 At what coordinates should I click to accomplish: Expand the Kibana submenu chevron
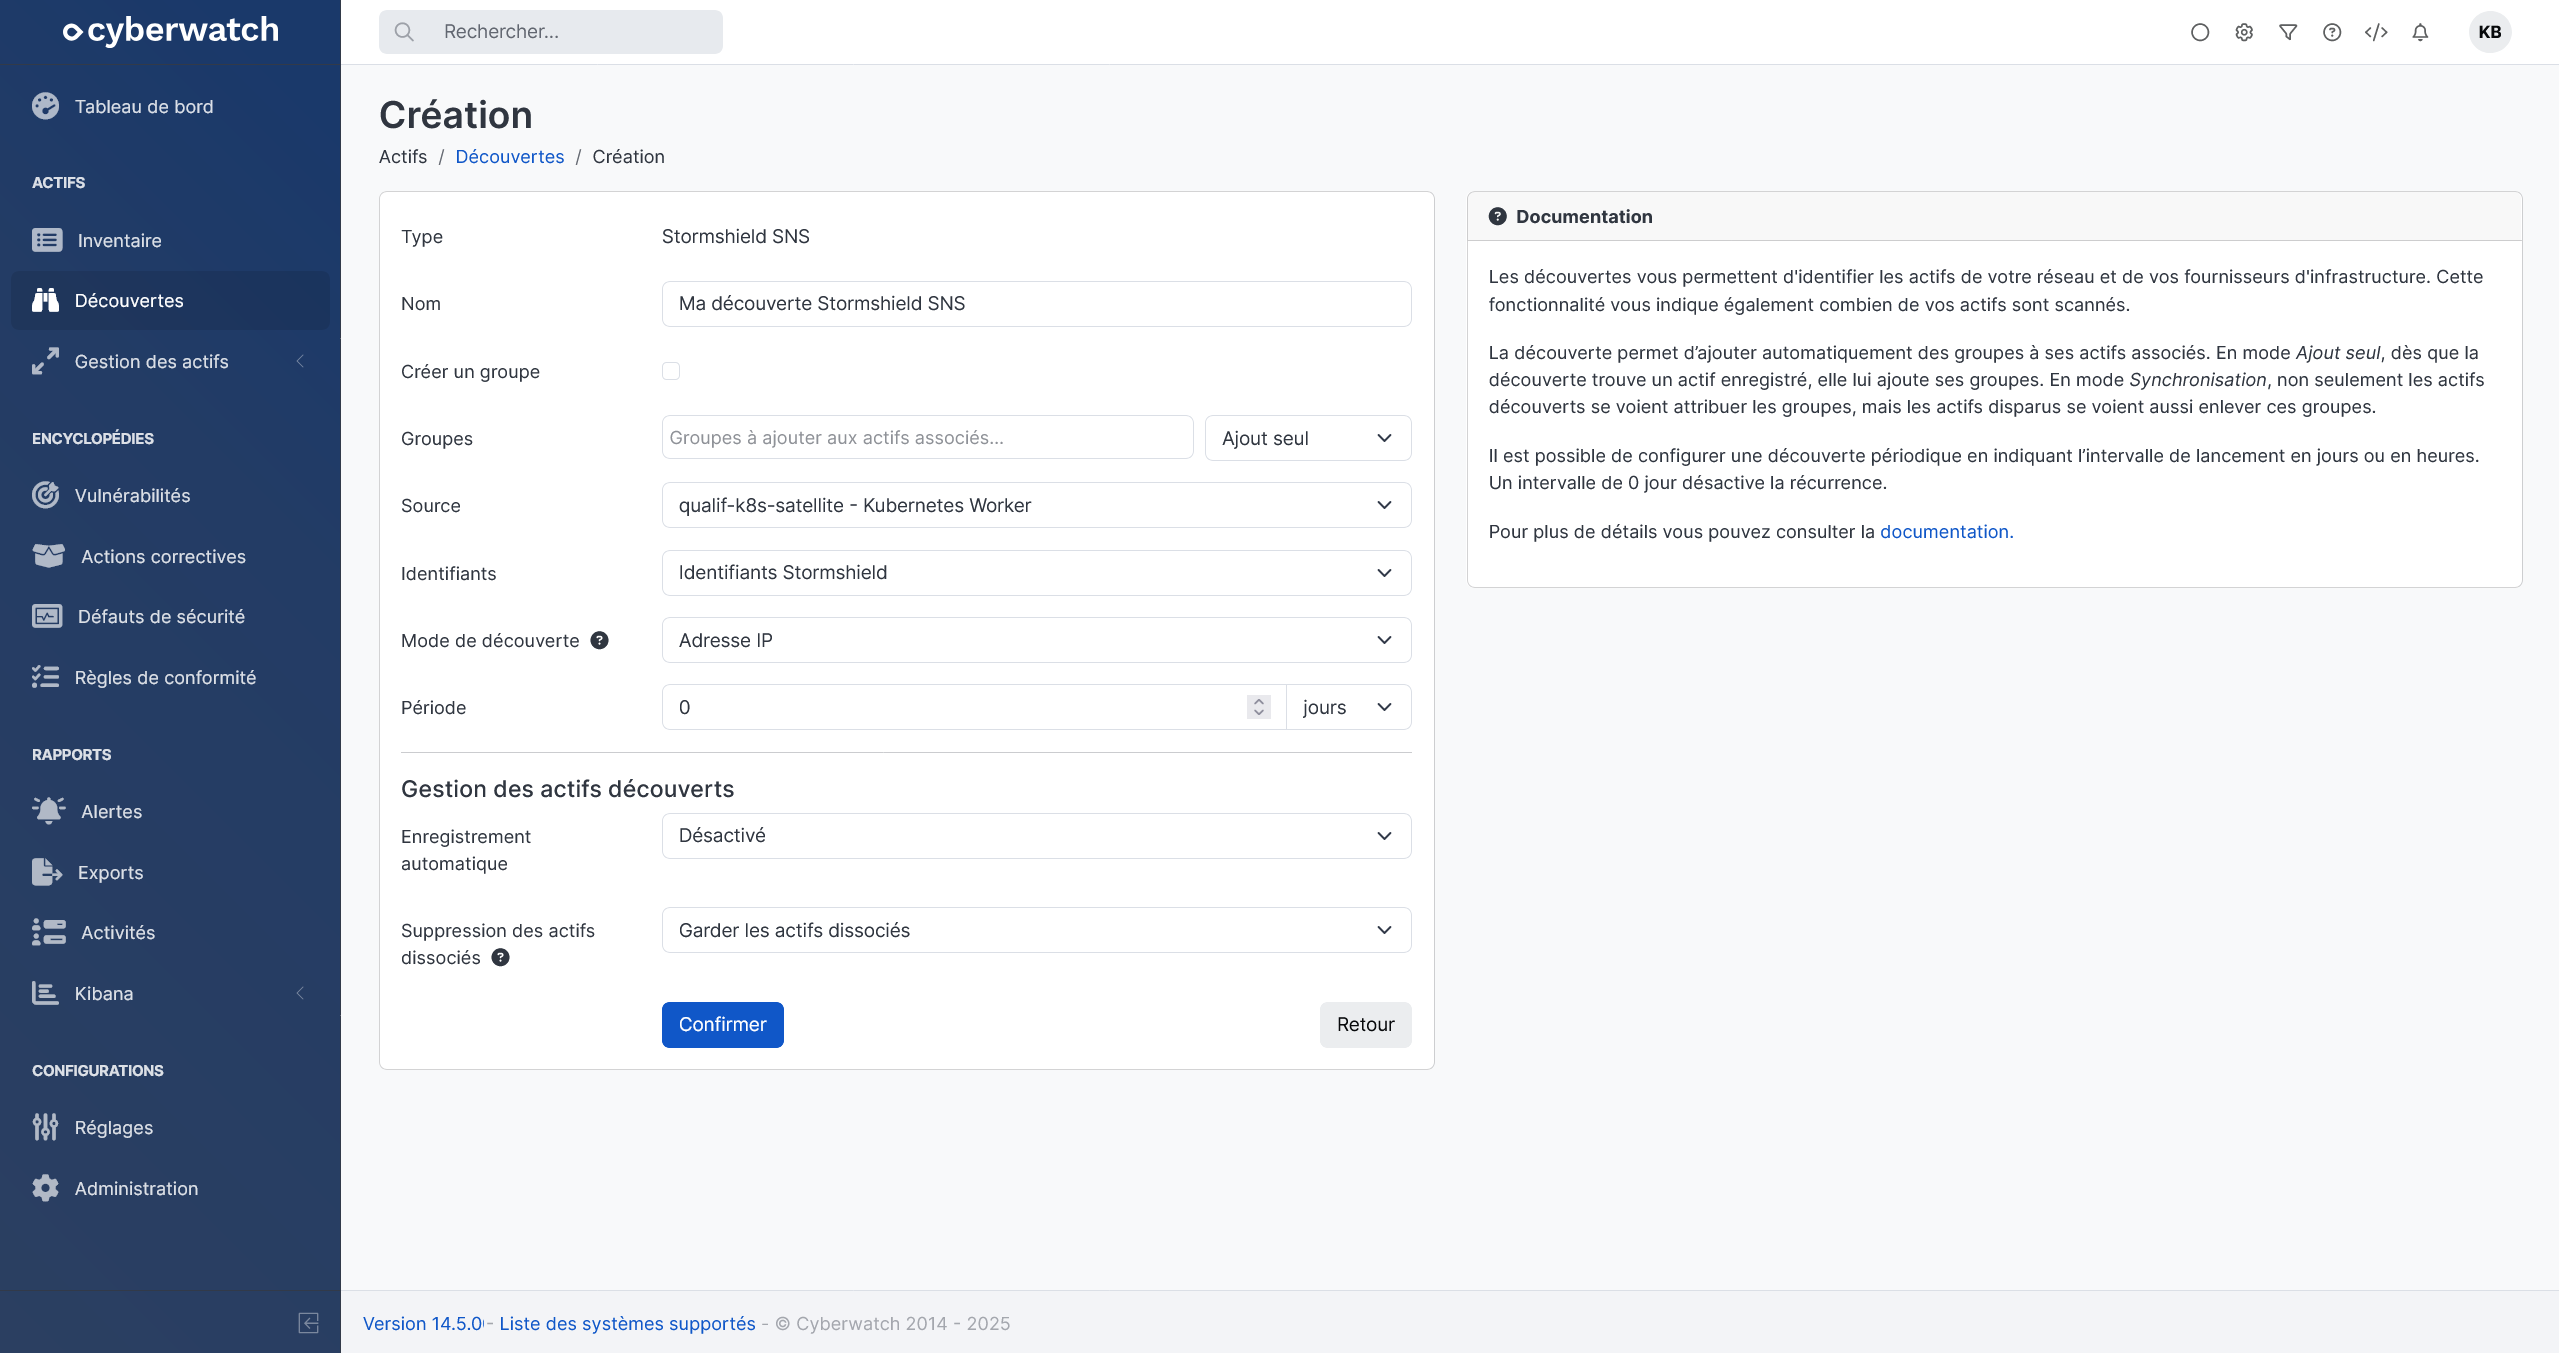[x=300, y=993]
